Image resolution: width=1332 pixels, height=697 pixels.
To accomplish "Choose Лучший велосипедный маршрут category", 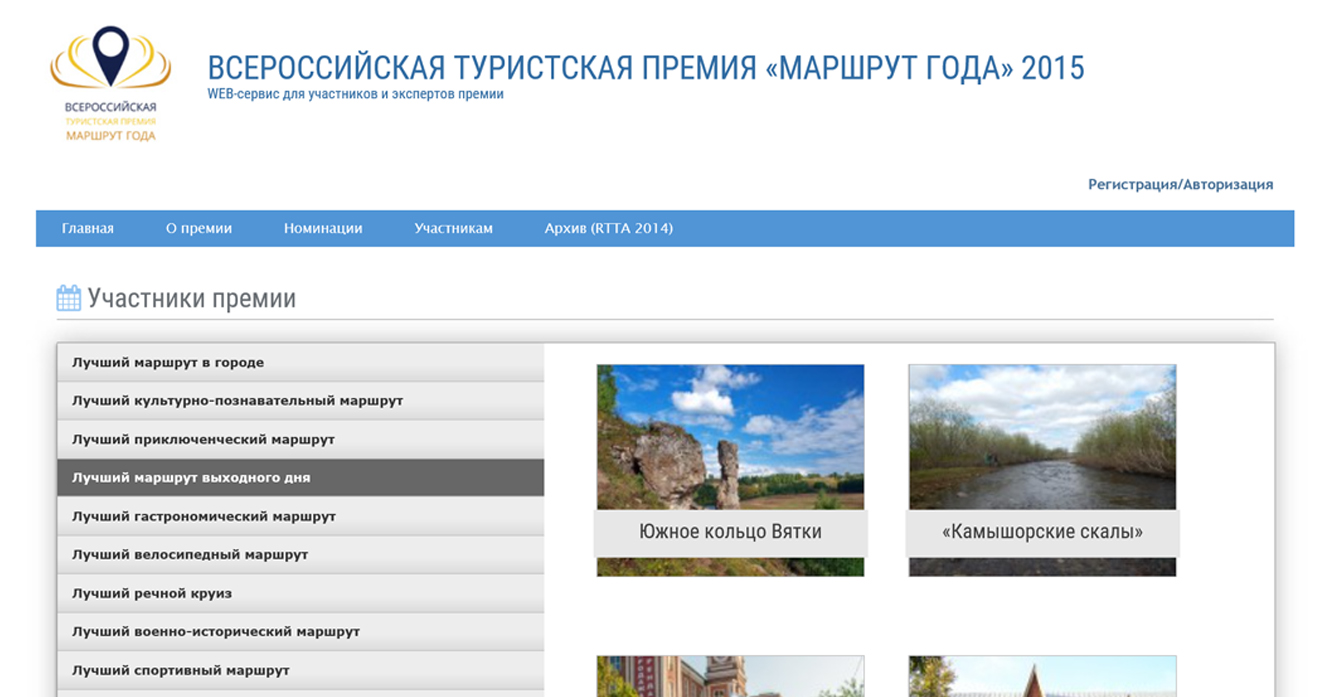I will pyautogui.click(x=301, y=555).
